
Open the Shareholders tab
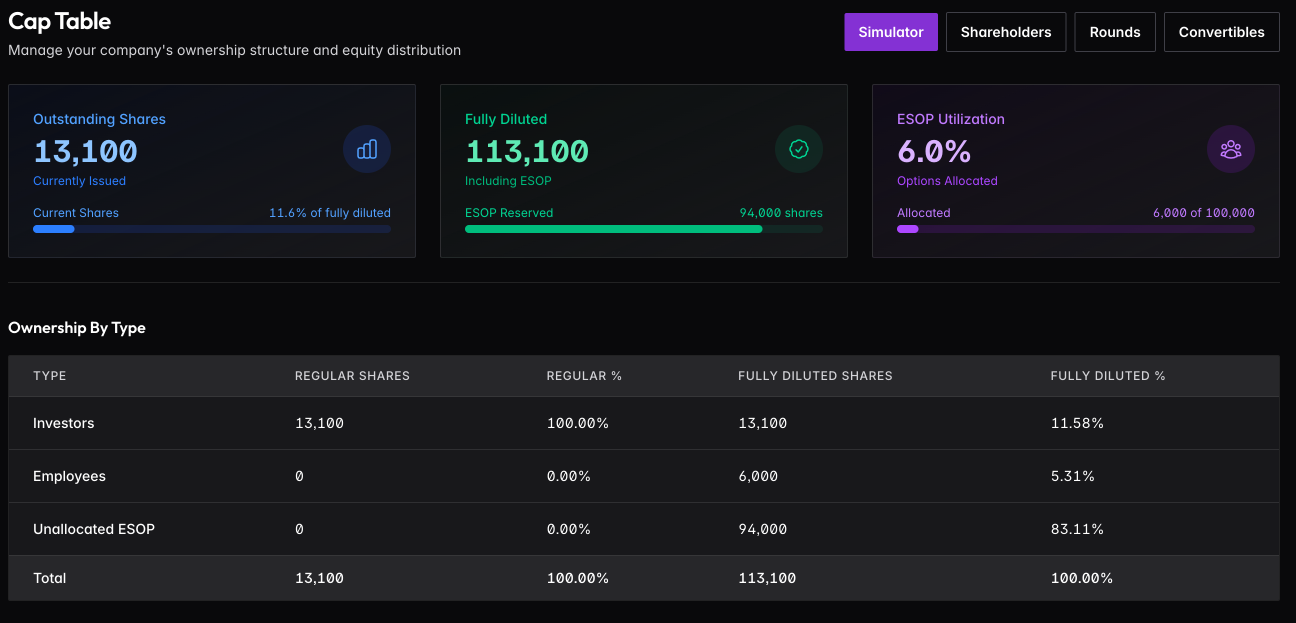point(1006,32)
